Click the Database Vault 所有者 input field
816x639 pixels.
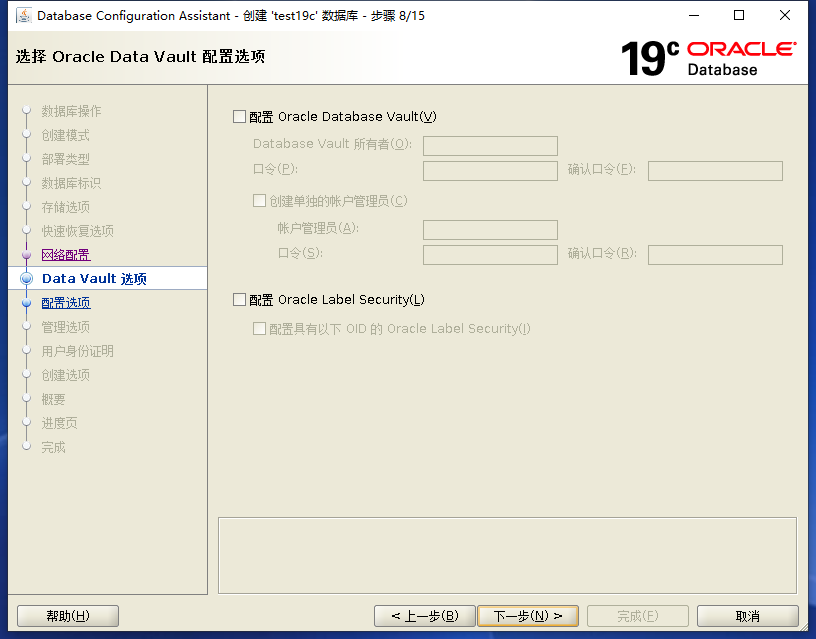coord(490,146)
